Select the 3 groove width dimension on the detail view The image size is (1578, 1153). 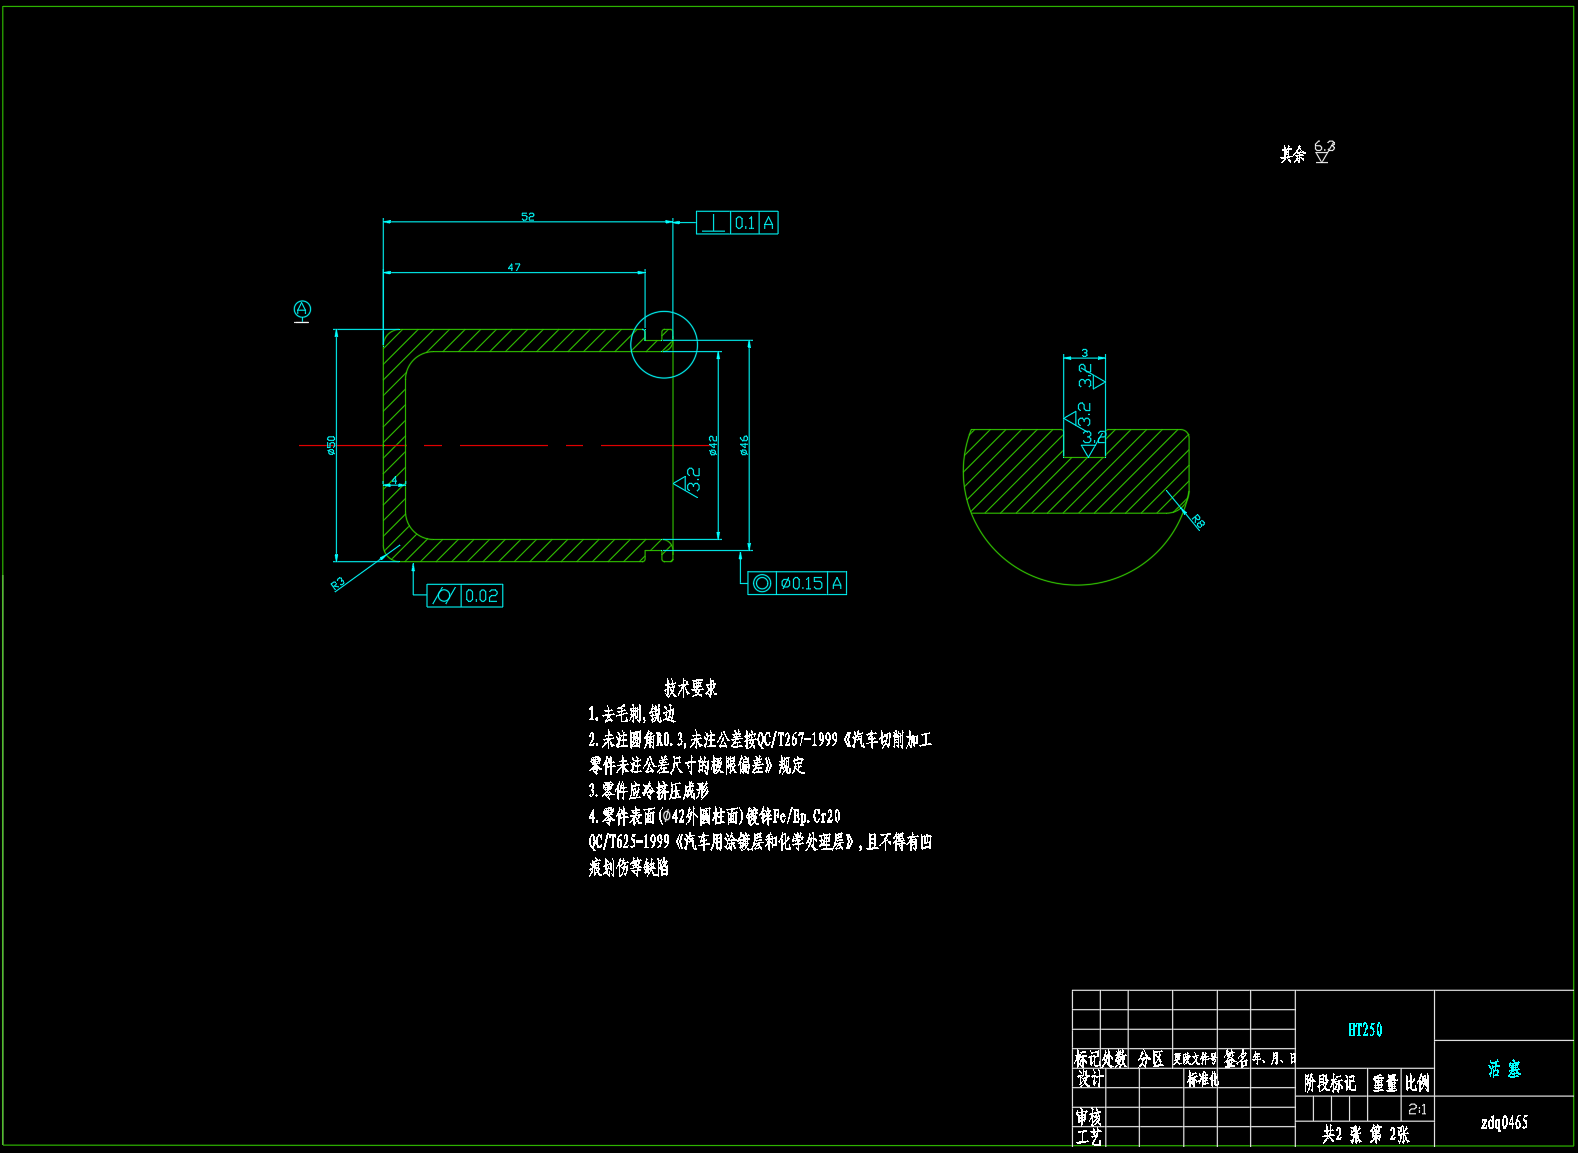[x=1084, y=353]
